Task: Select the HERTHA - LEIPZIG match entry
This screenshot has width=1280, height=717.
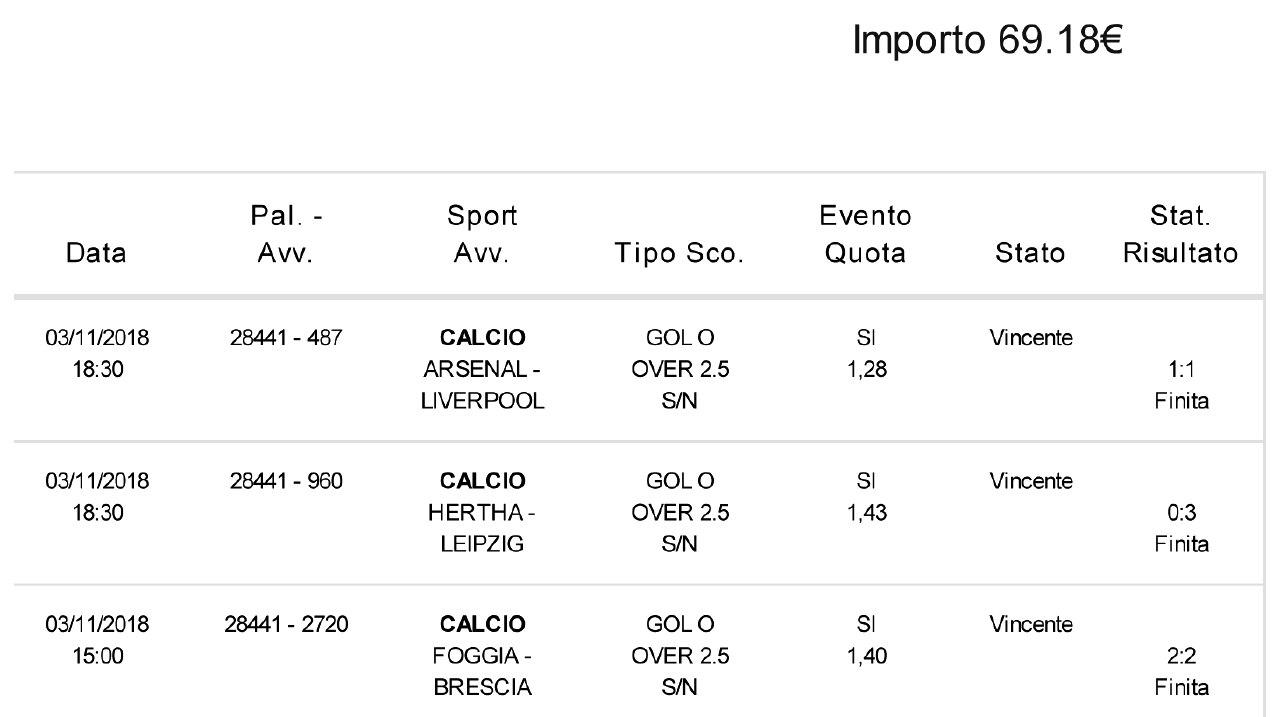Action: tap(483, 528)
